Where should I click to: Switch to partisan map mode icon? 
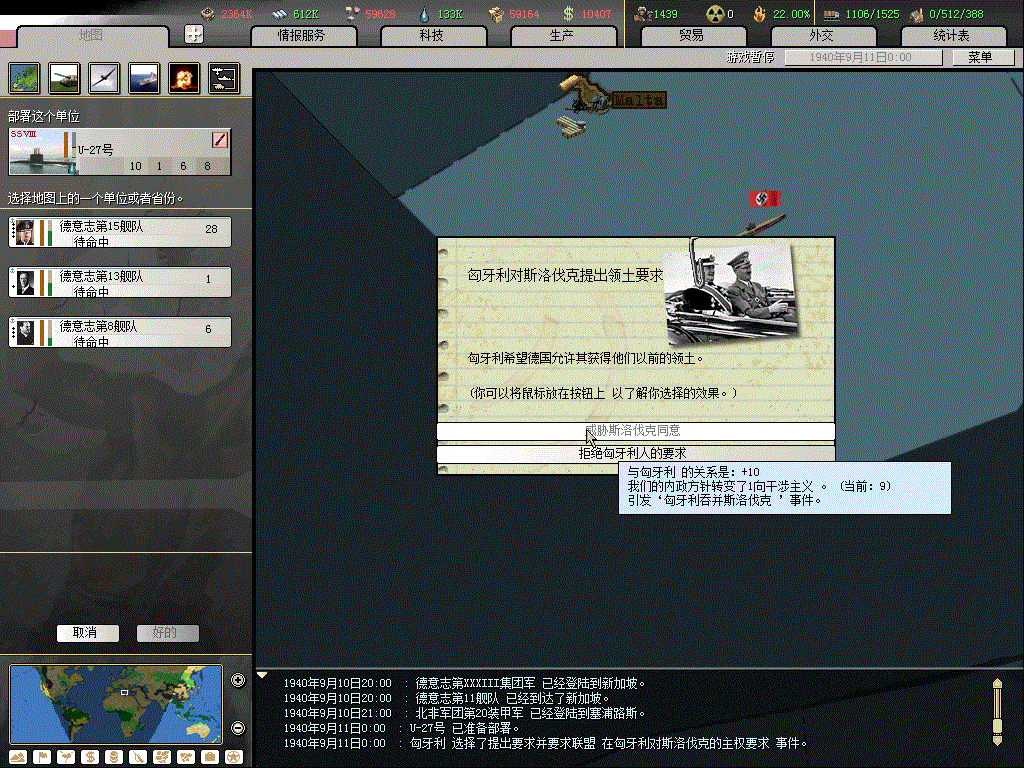coord(138,757)
